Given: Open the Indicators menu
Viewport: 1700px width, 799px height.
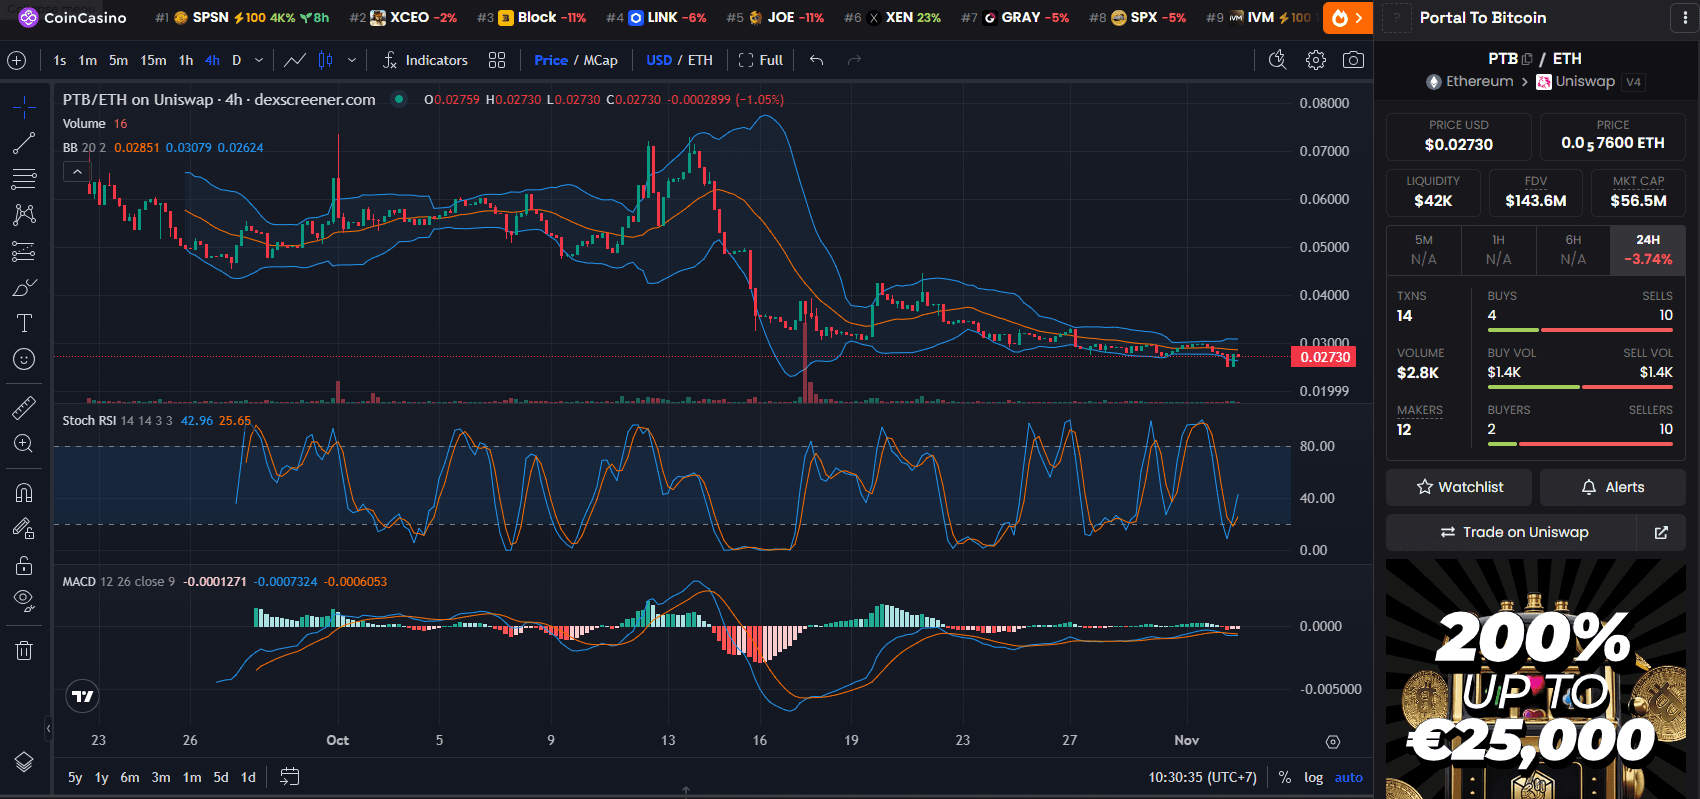Looking at the screenshot, I should click(425, 60).
